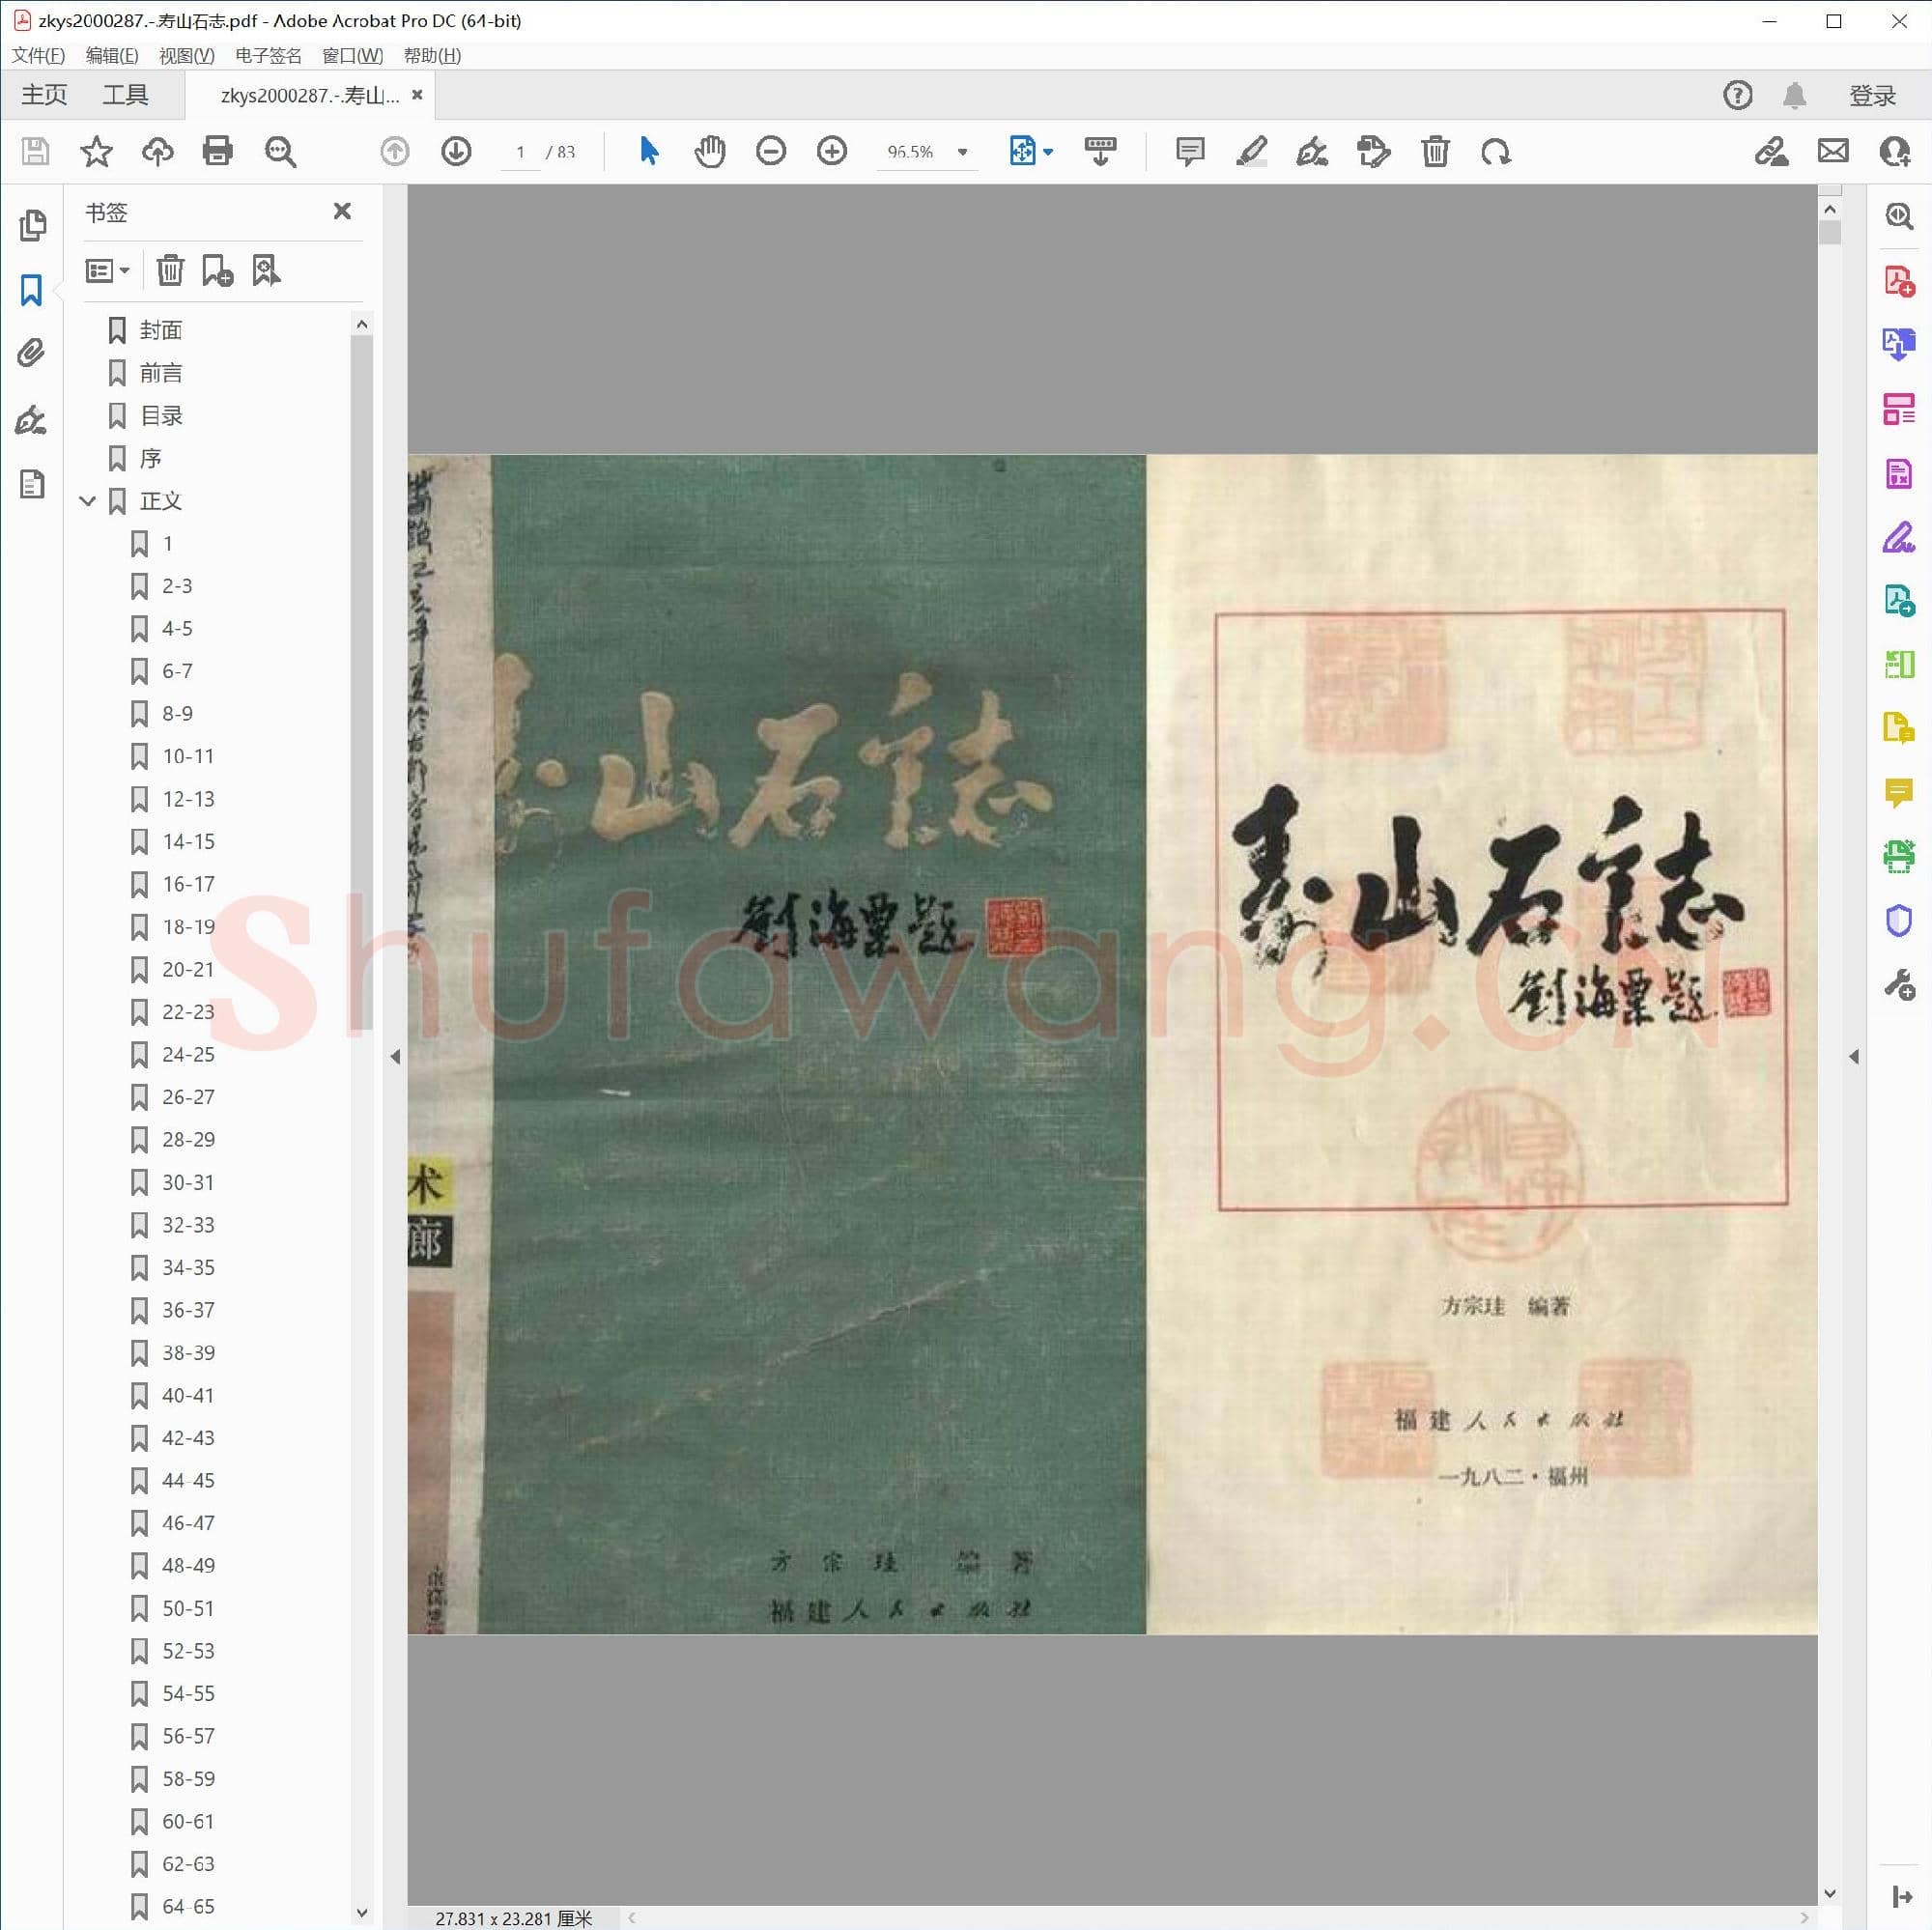The height and width of the screenshot is (1930, 1932).
Task: Zoom in on the page
Action: click(831, 151)
